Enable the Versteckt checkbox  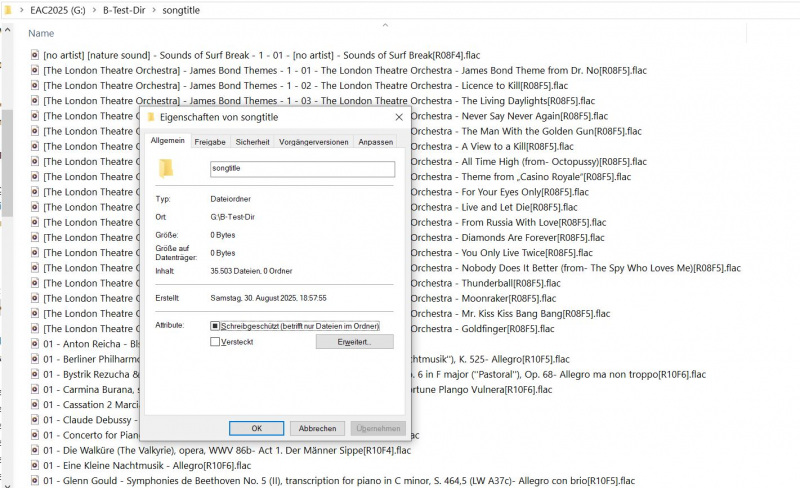point(215,342)
